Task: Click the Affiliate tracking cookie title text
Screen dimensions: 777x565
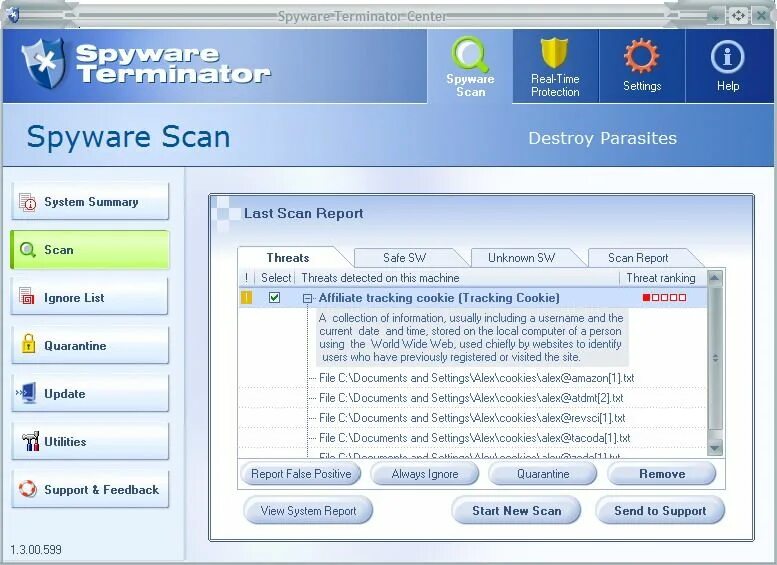Action: (x=439, y=298)
